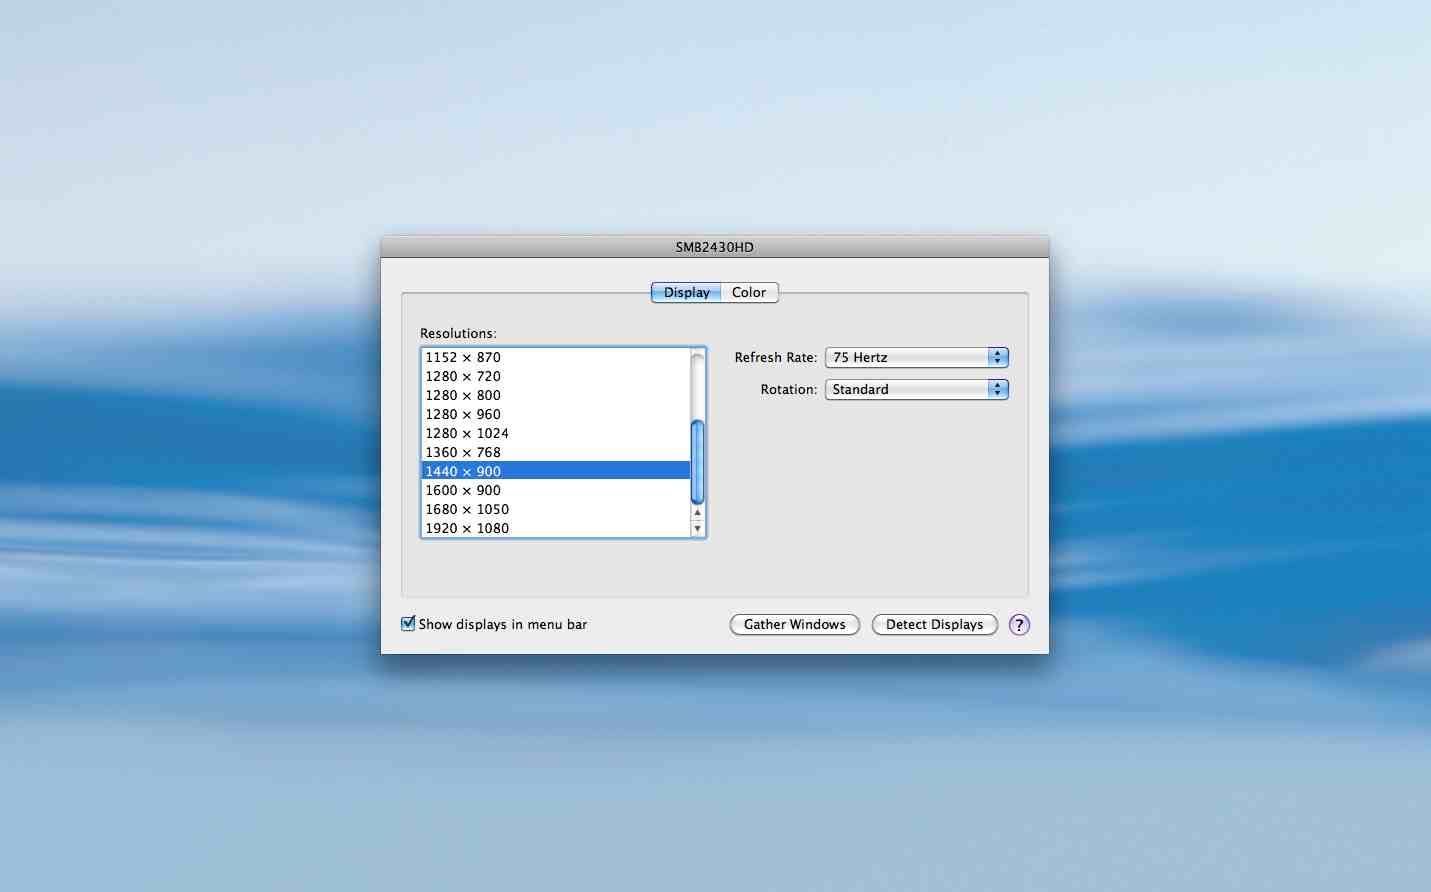Toggle Show displays in menu bar checkbox

pos(408,624)
